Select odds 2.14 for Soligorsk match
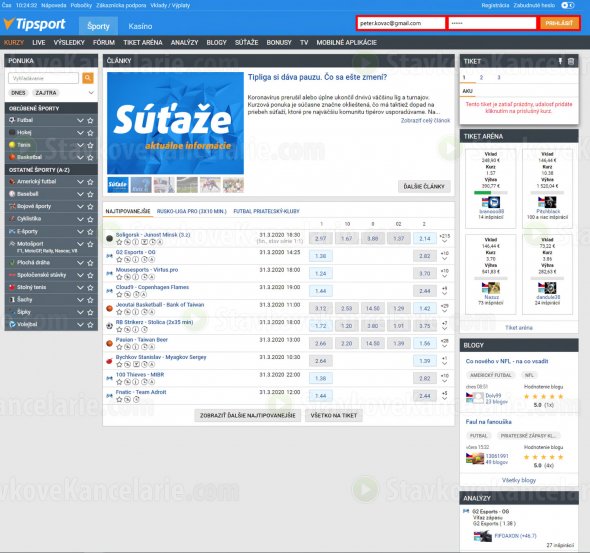The height and width of the screenshot is (553, 590). (425, 239)
